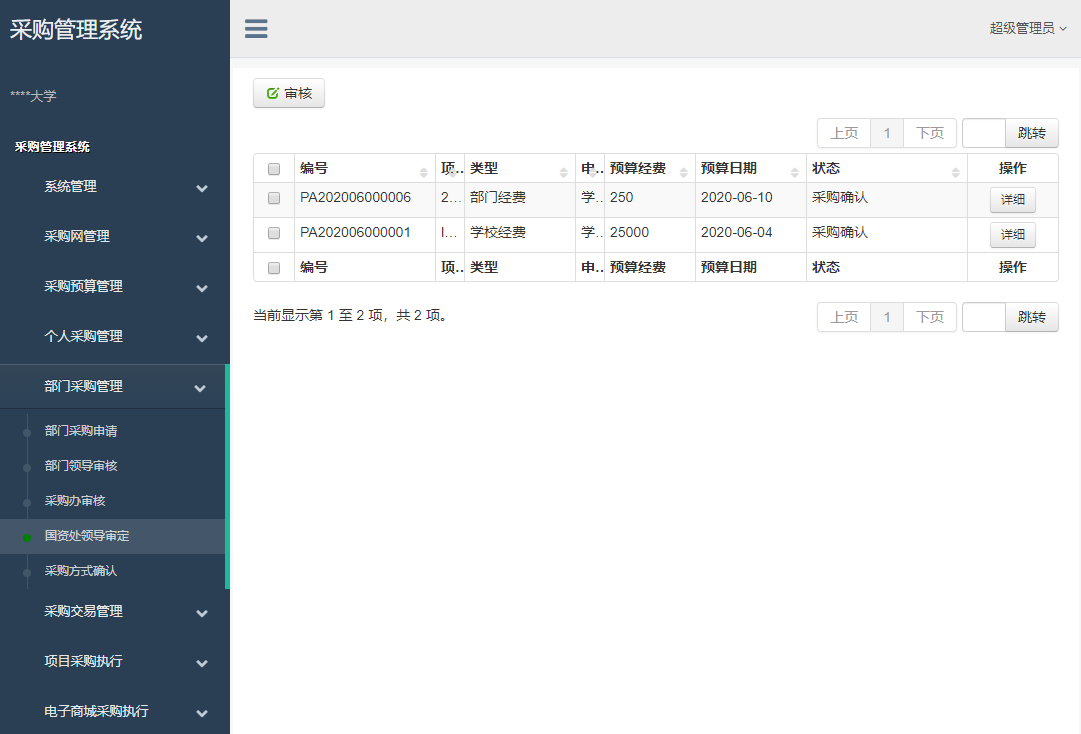Click the top 跳转 jump button
The width and height of the screenshot is (1081, 734).
pos(1031,133)
